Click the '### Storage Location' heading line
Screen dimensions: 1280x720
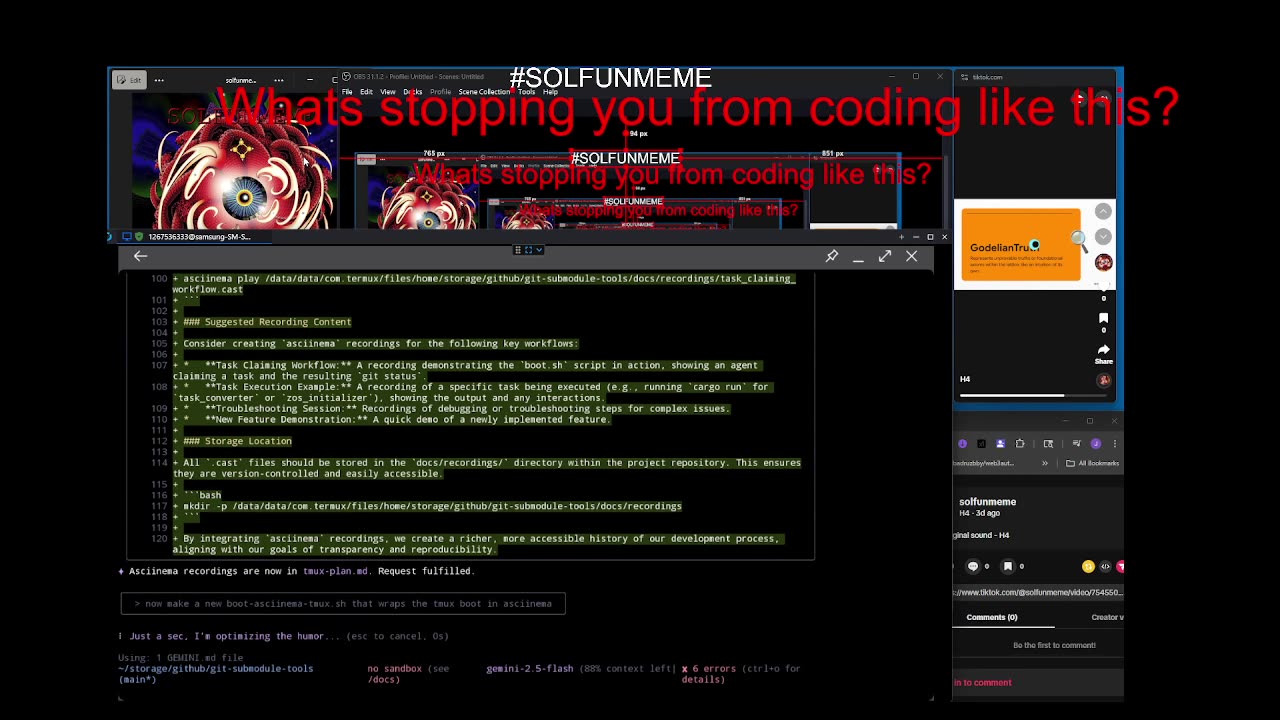[237, 441]
